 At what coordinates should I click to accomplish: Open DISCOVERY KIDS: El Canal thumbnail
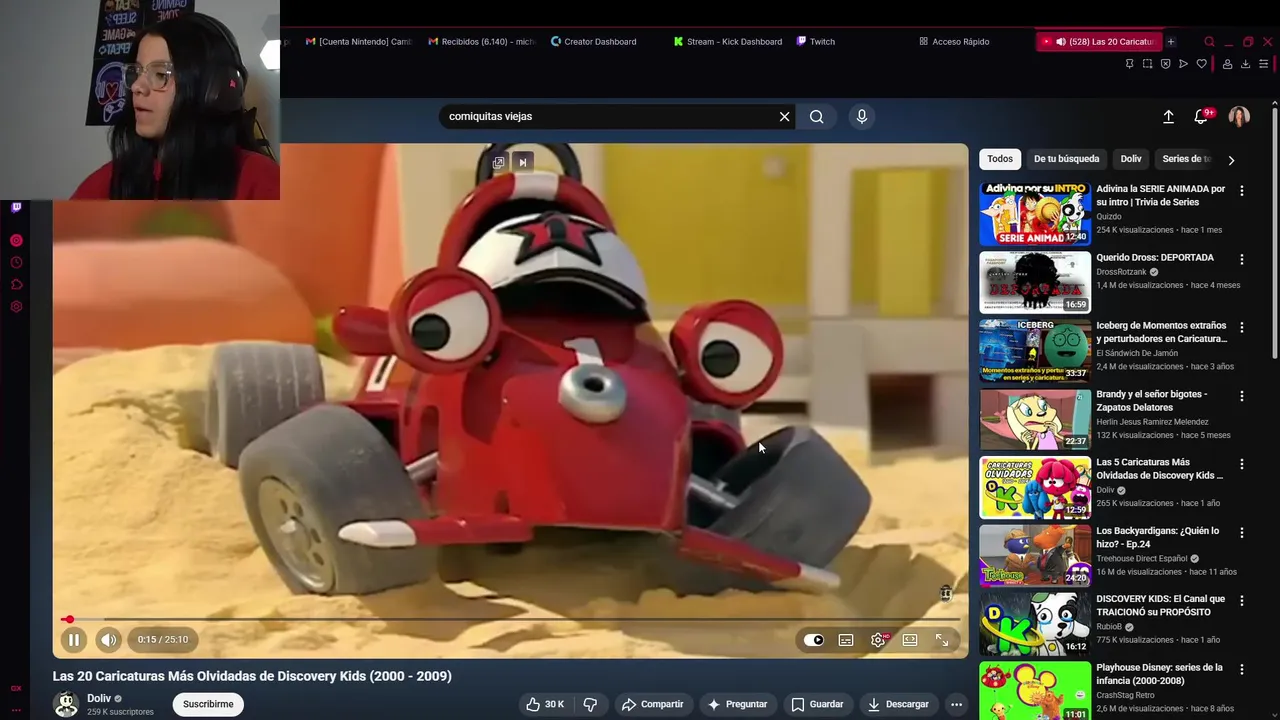click(1035, 624)
